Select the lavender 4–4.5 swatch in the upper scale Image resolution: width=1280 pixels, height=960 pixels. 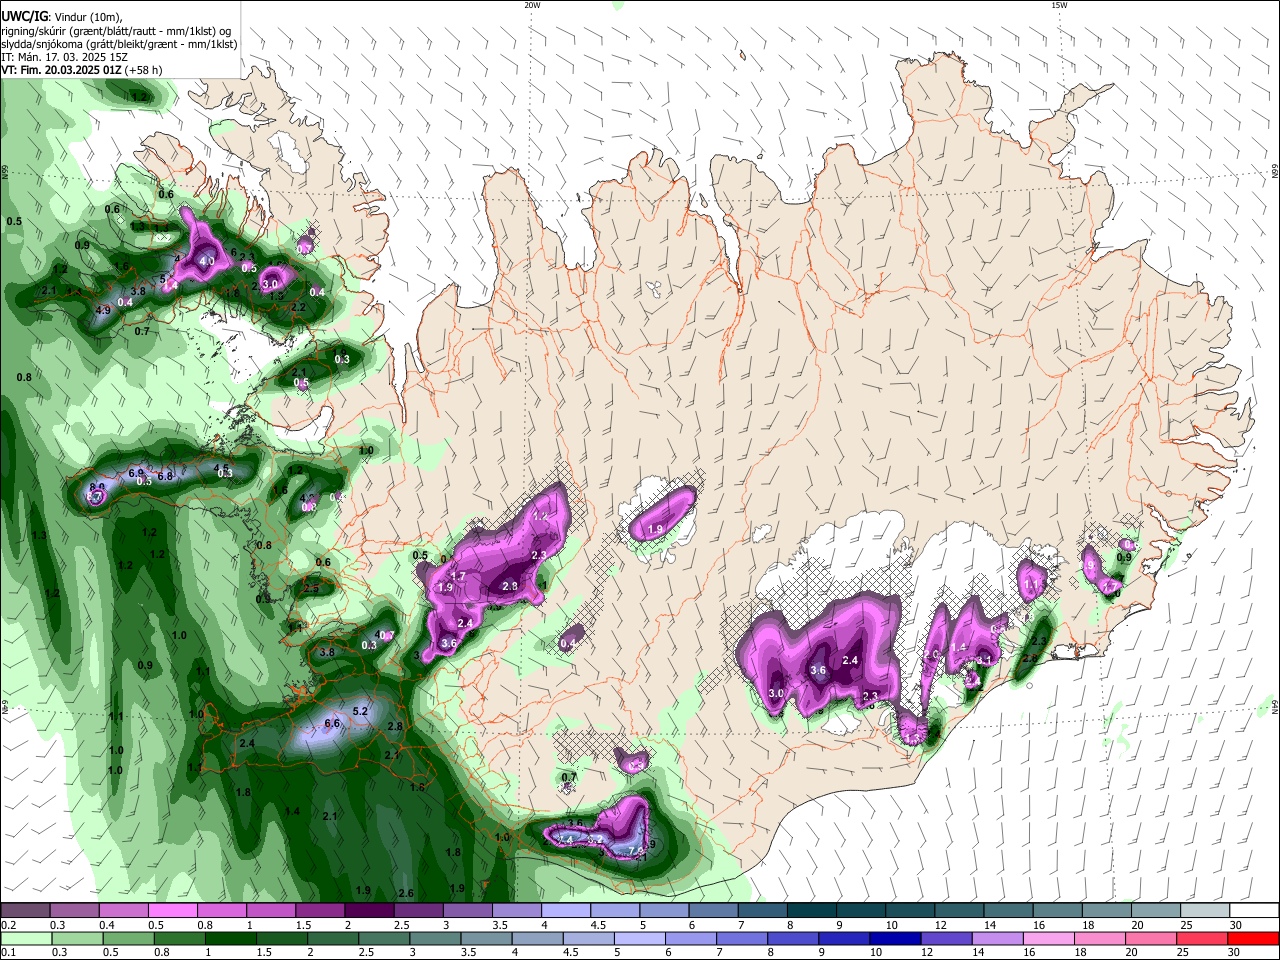pyautogui.click(x=566, y=911)
